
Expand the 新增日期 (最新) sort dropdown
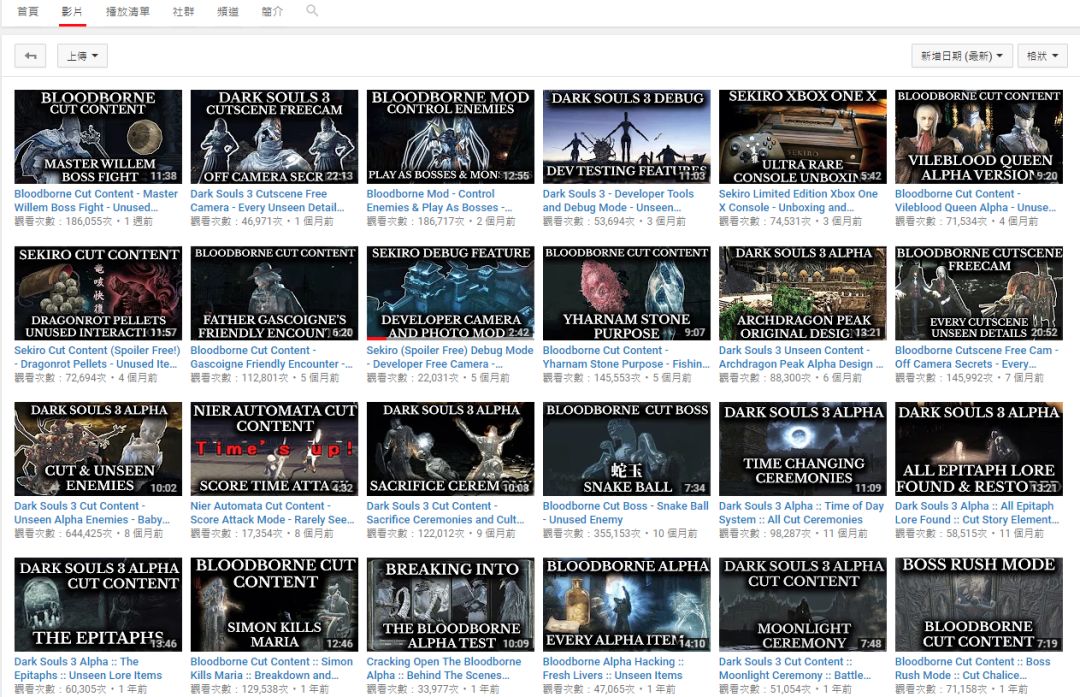962,56
